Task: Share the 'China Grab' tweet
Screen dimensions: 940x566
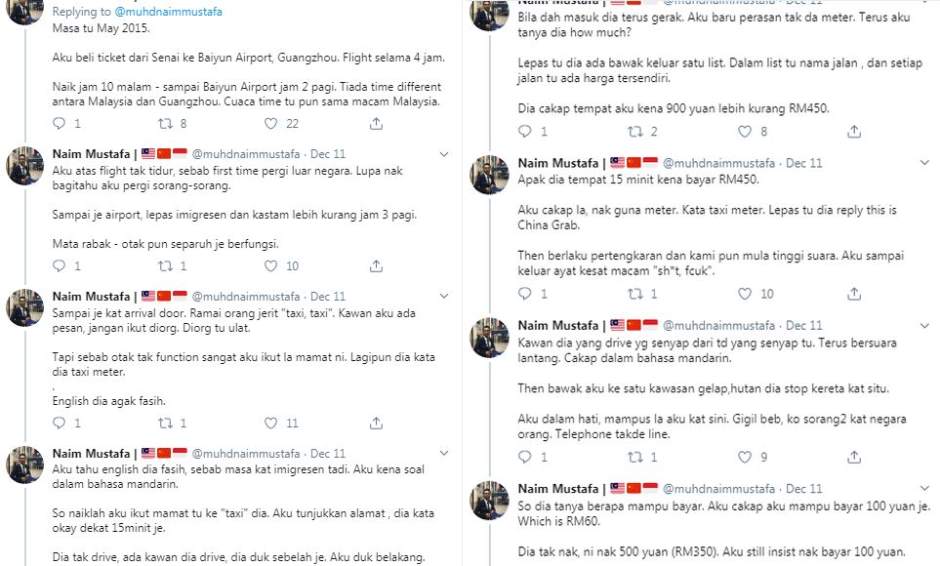Action: pyautogui.click(x=855, y=294)
